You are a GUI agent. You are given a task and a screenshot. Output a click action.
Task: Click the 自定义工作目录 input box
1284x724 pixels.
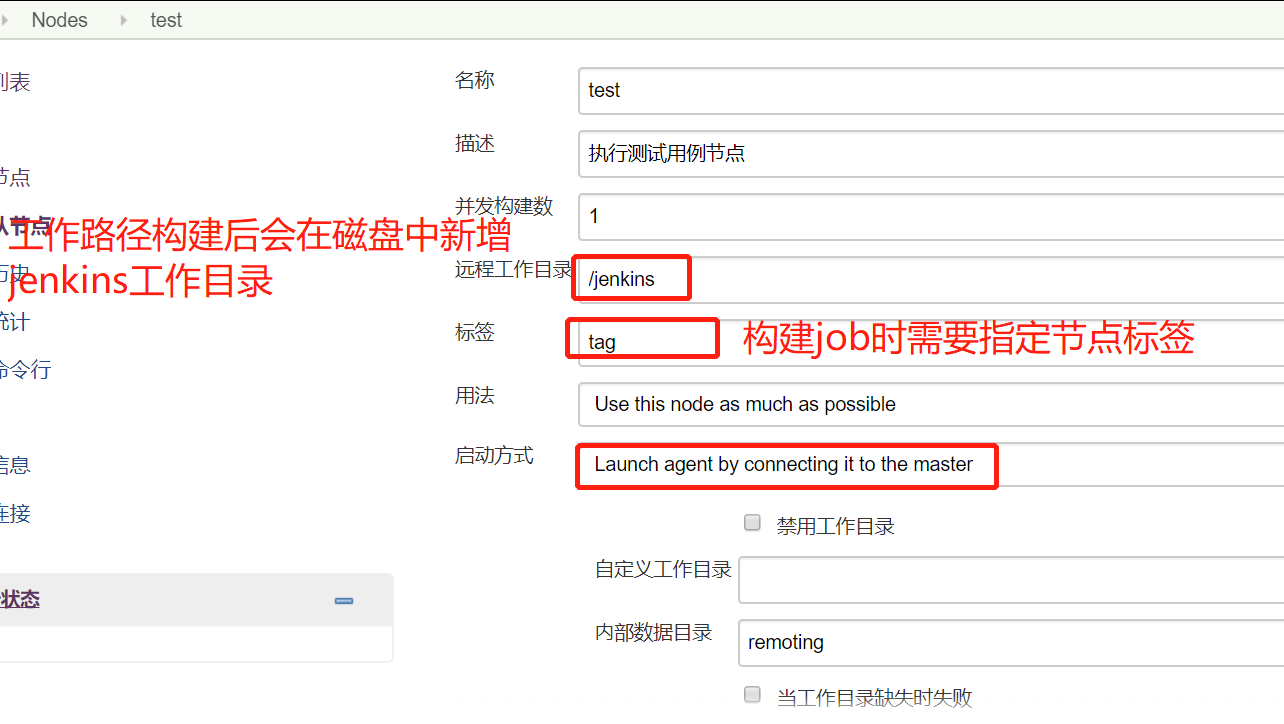1011,580
